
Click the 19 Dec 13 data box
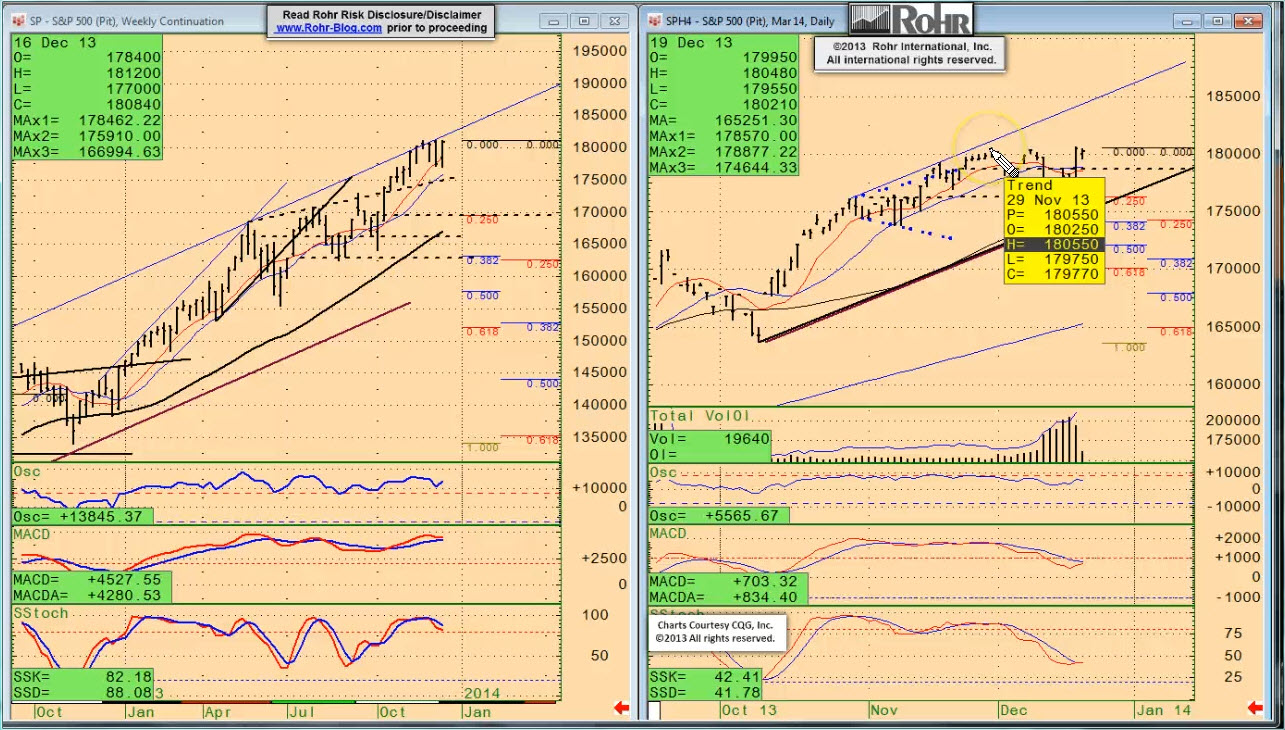pos(724,104)
